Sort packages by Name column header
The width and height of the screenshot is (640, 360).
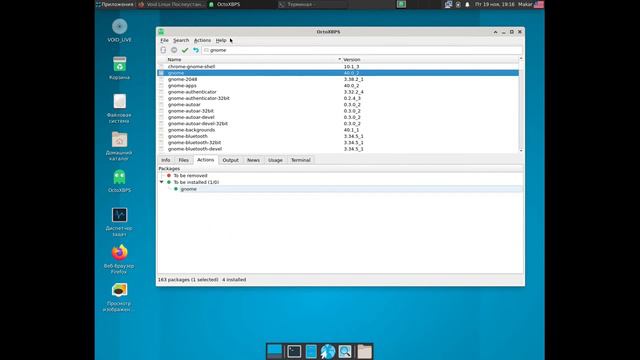(x=249, y=60)
